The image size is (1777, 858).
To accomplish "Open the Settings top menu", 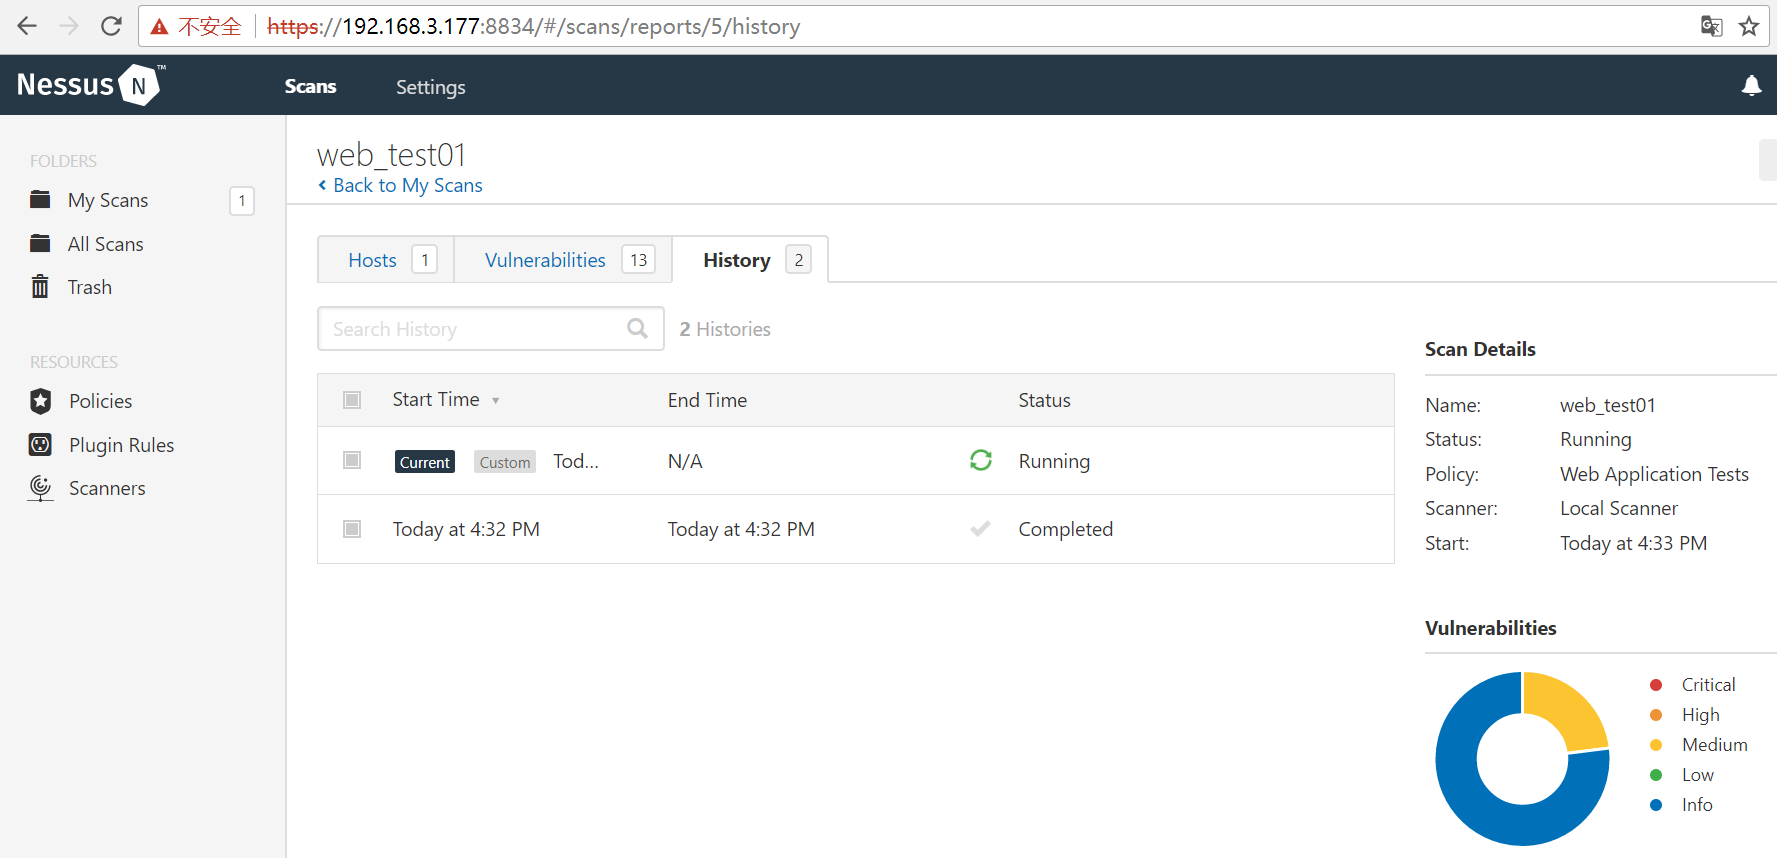I will click(x=430, y=87).
